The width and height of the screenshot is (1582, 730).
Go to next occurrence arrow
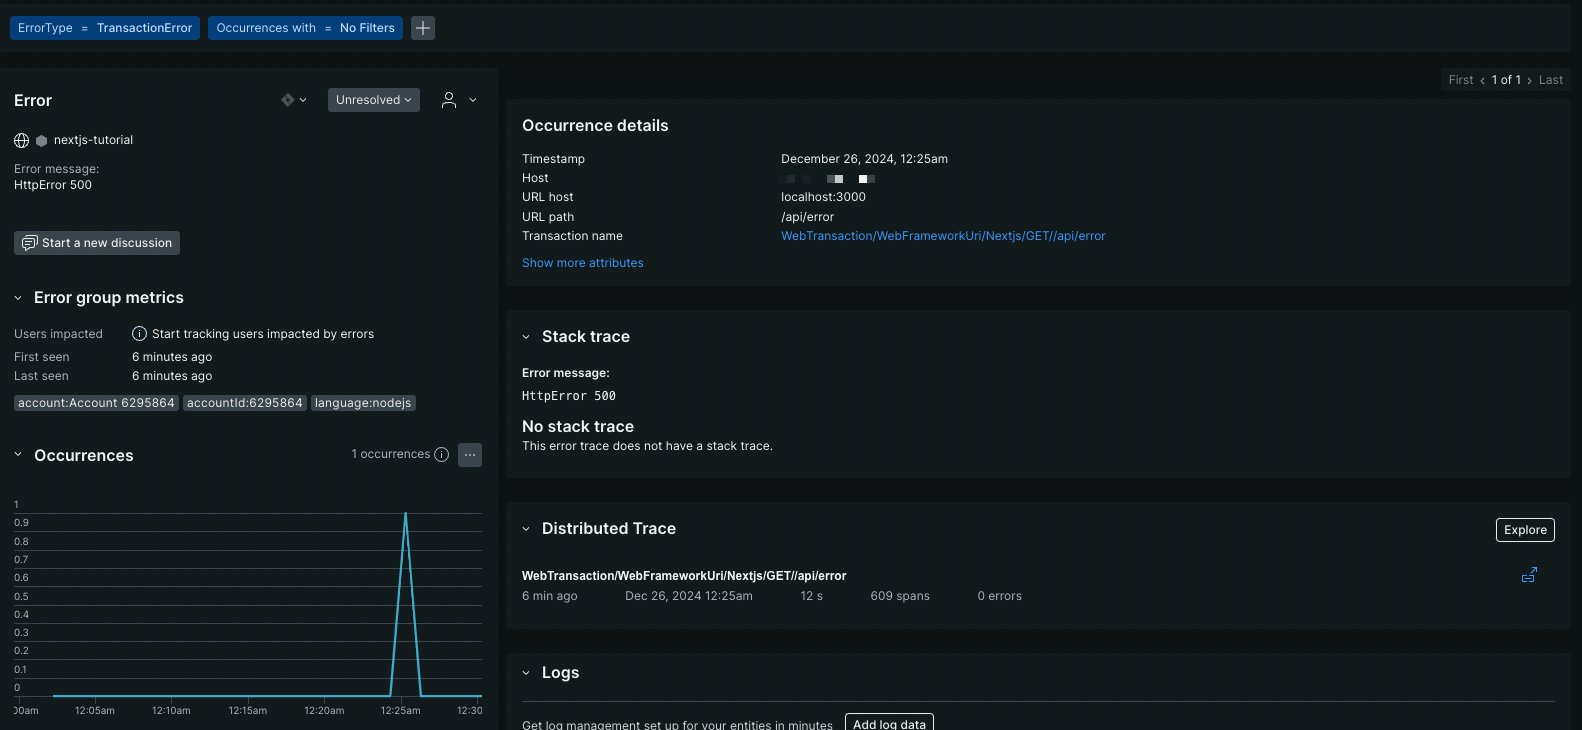point(1529,81)
